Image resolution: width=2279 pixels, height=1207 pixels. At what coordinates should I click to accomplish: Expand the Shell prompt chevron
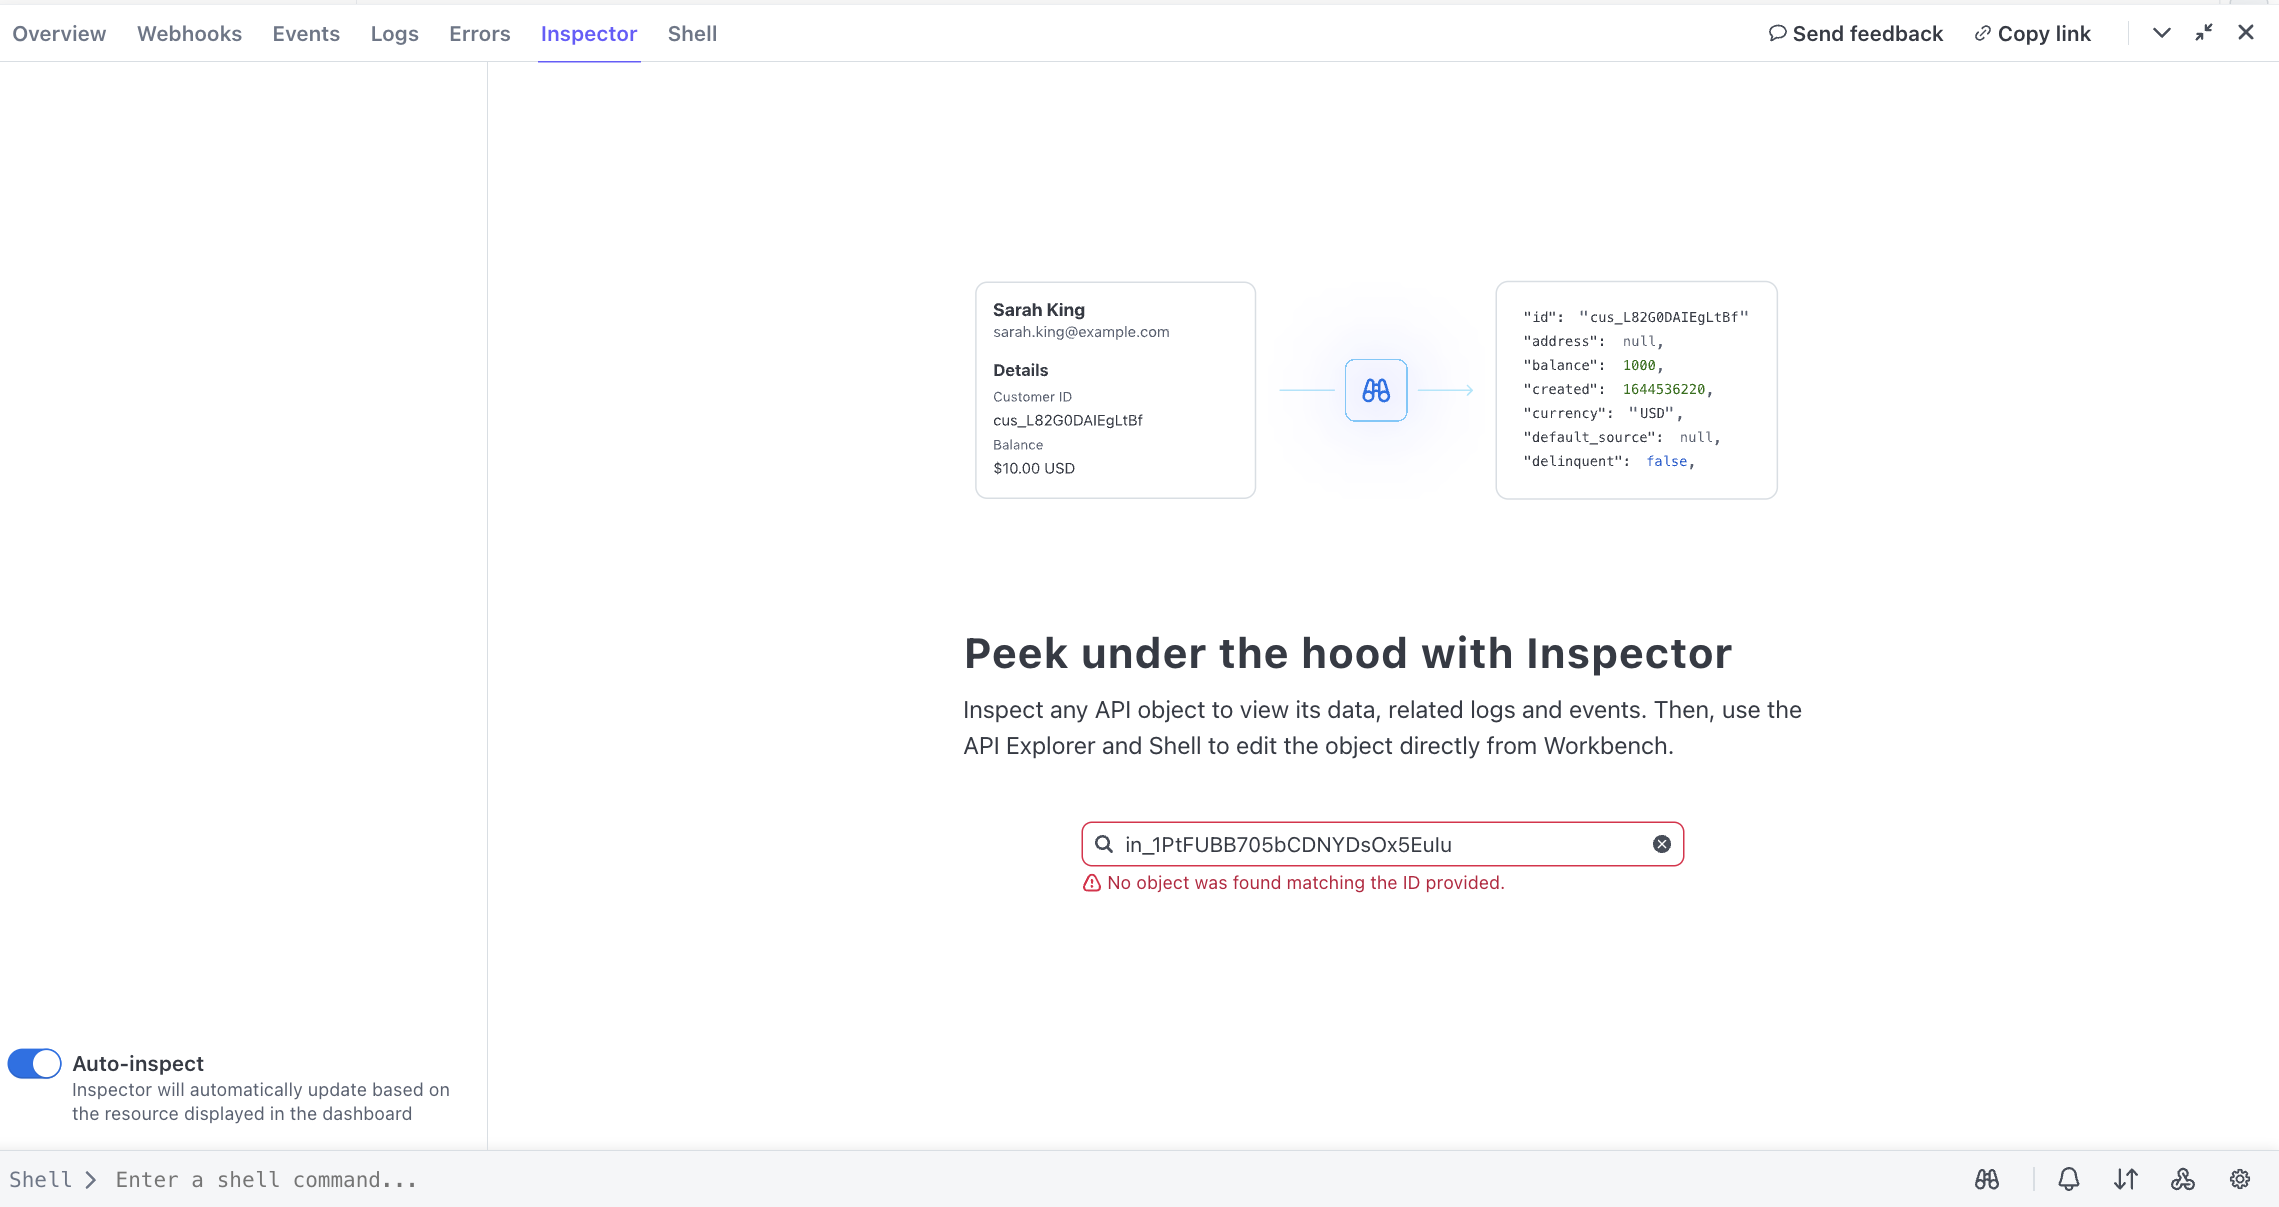click(91, 1180)
